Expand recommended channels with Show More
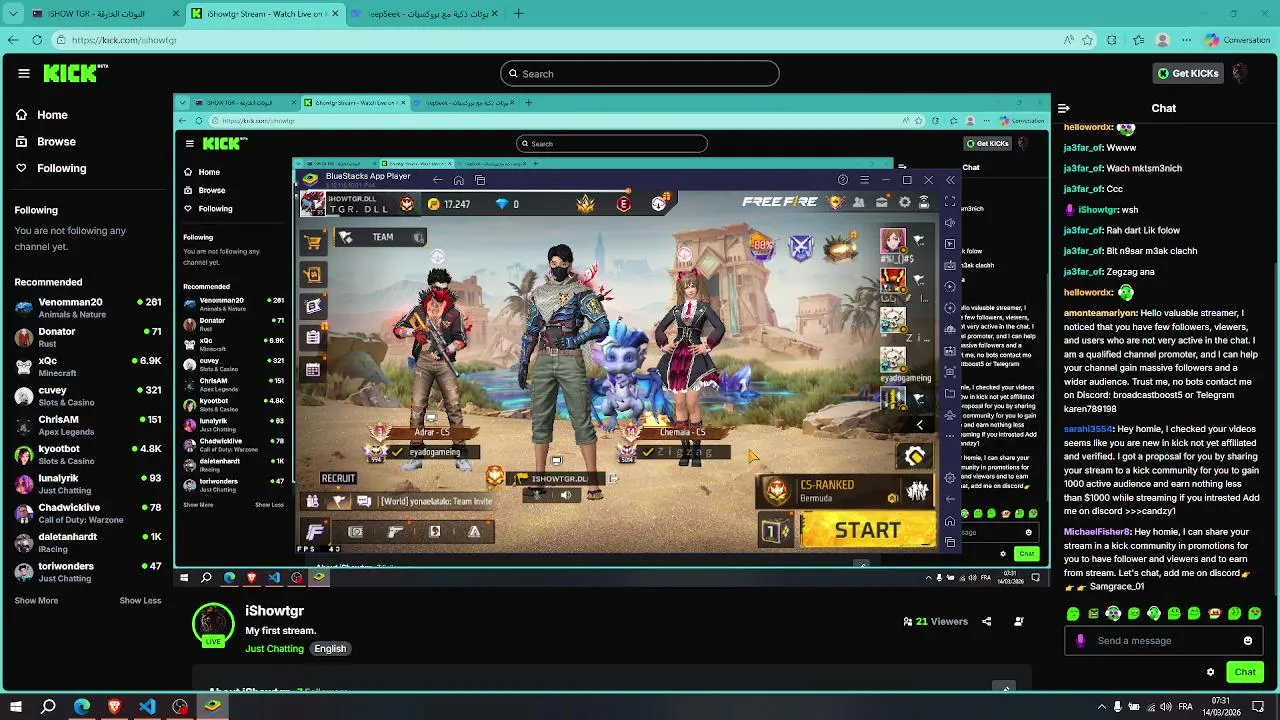 point(36,600)
